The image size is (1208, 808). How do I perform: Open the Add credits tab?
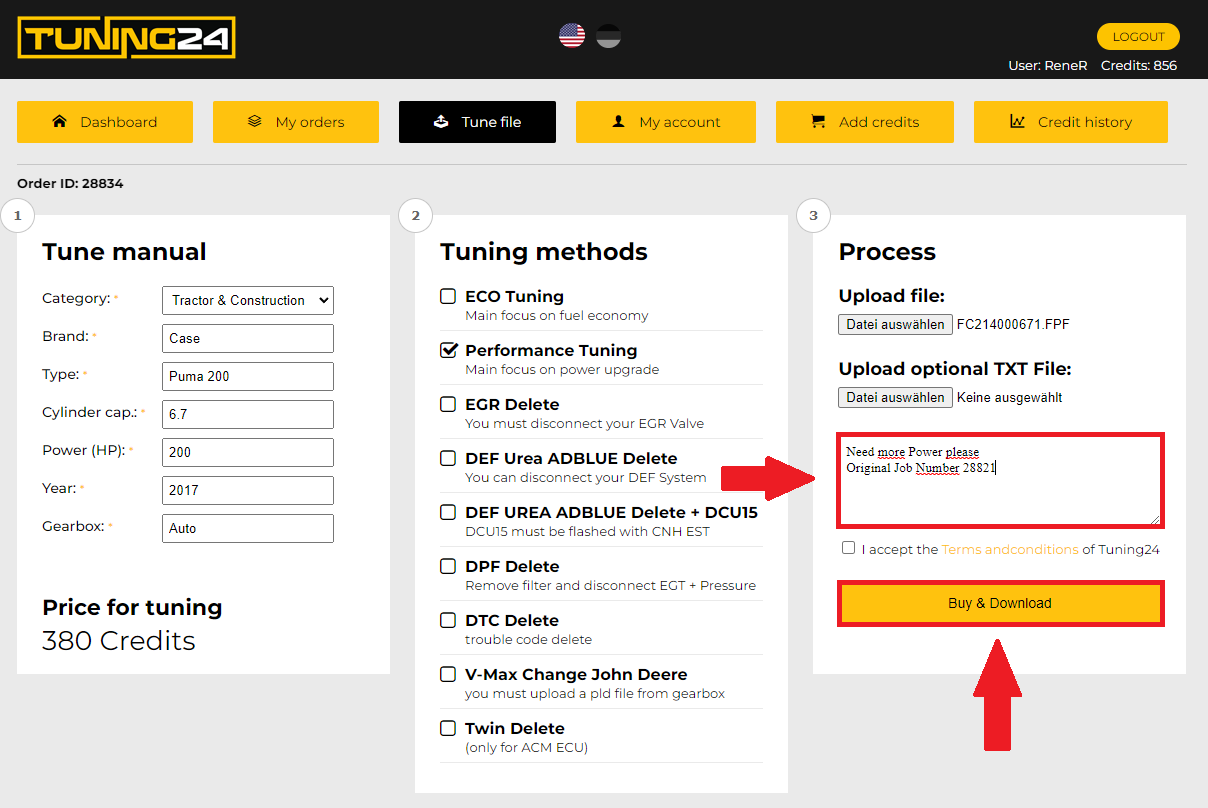point(865,122)
